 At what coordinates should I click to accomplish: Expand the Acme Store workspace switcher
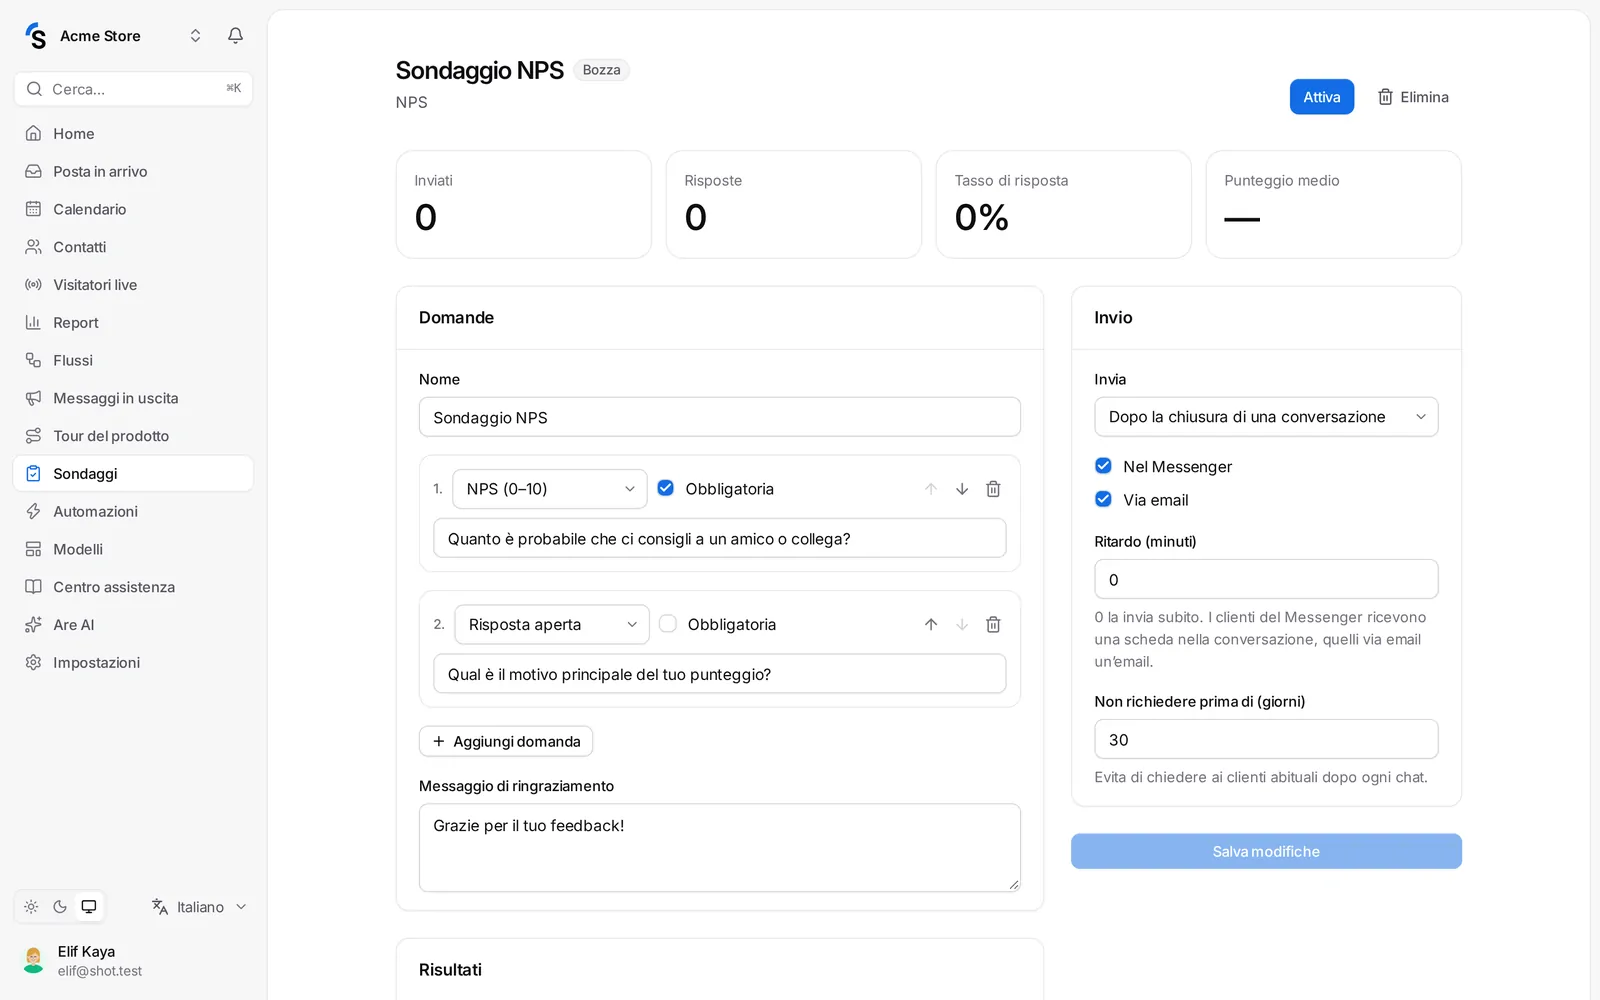click(x=195, y=36)
